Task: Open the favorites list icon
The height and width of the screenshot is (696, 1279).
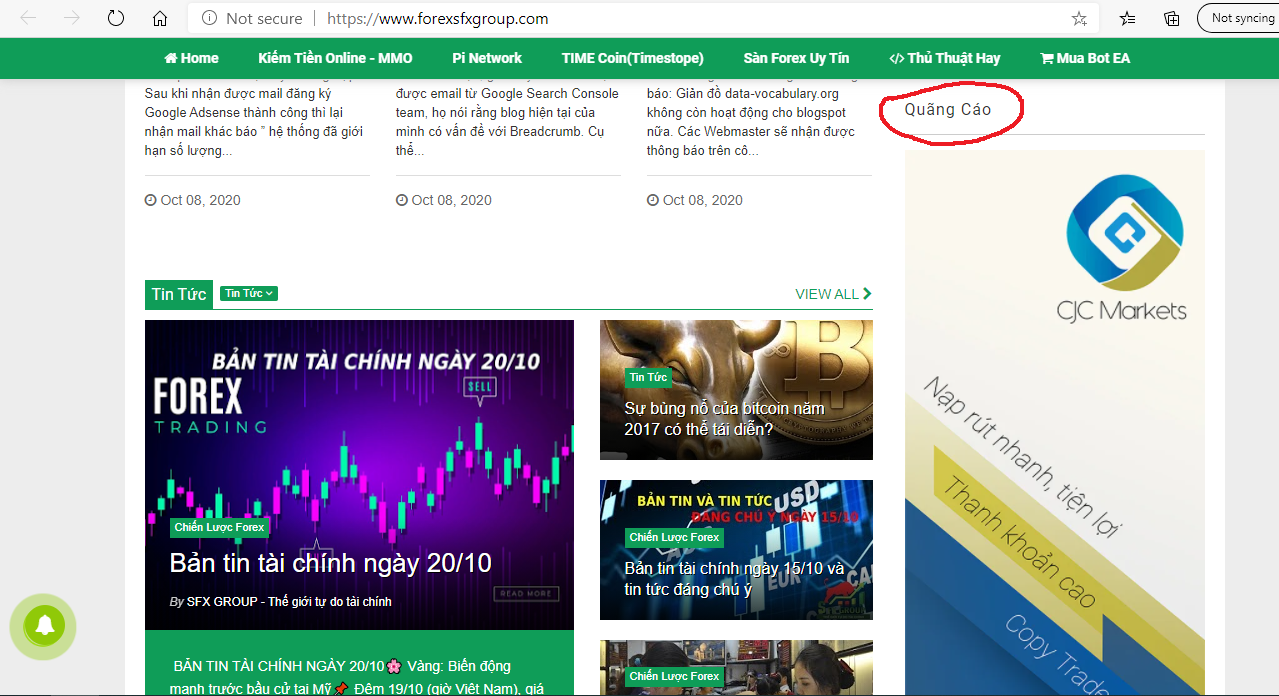Action: click(1127, 18)
